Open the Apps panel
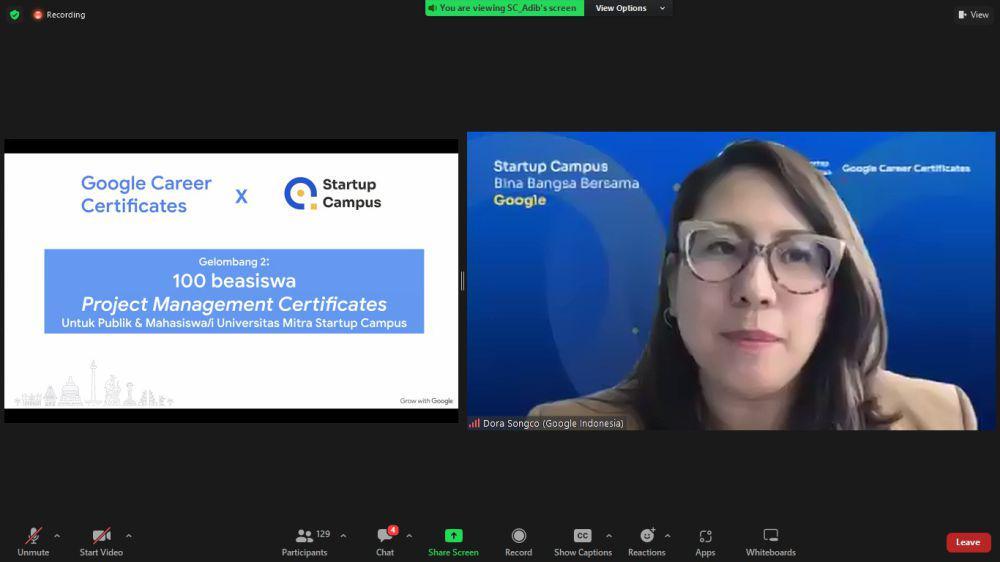1000x562 pixels. coord(705,542)
